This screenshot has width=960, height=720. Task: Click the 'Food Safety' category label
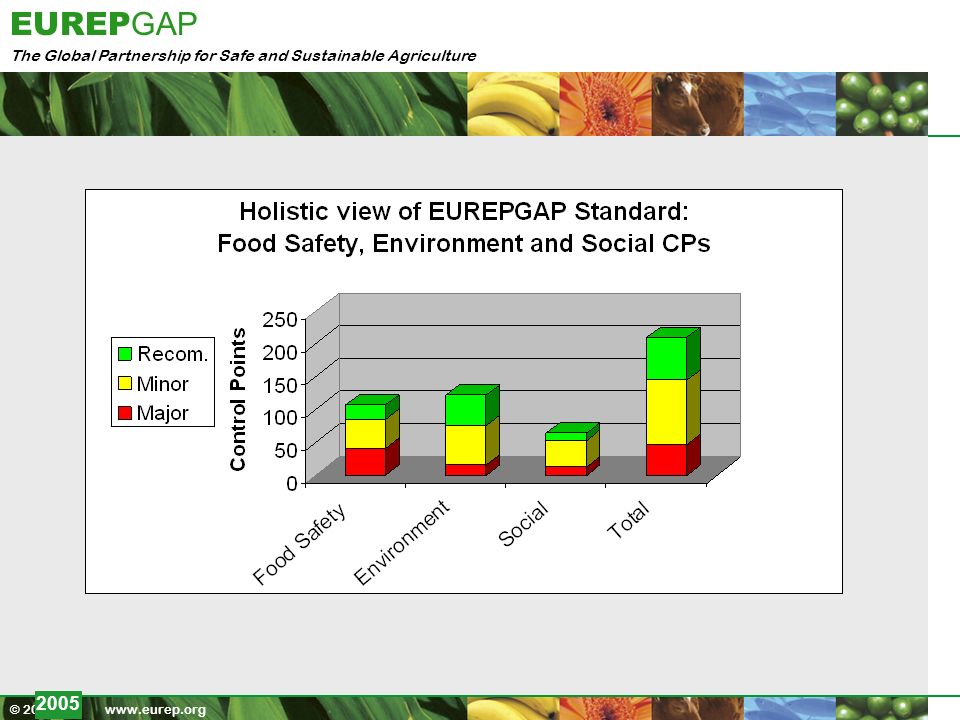click(299, 544)
